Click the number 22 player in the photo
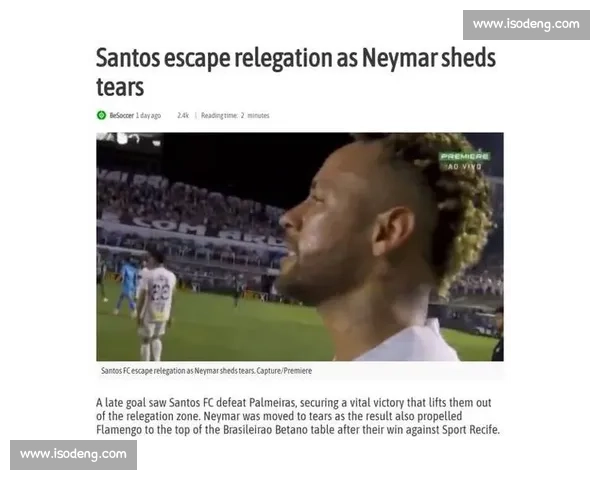 157,302
